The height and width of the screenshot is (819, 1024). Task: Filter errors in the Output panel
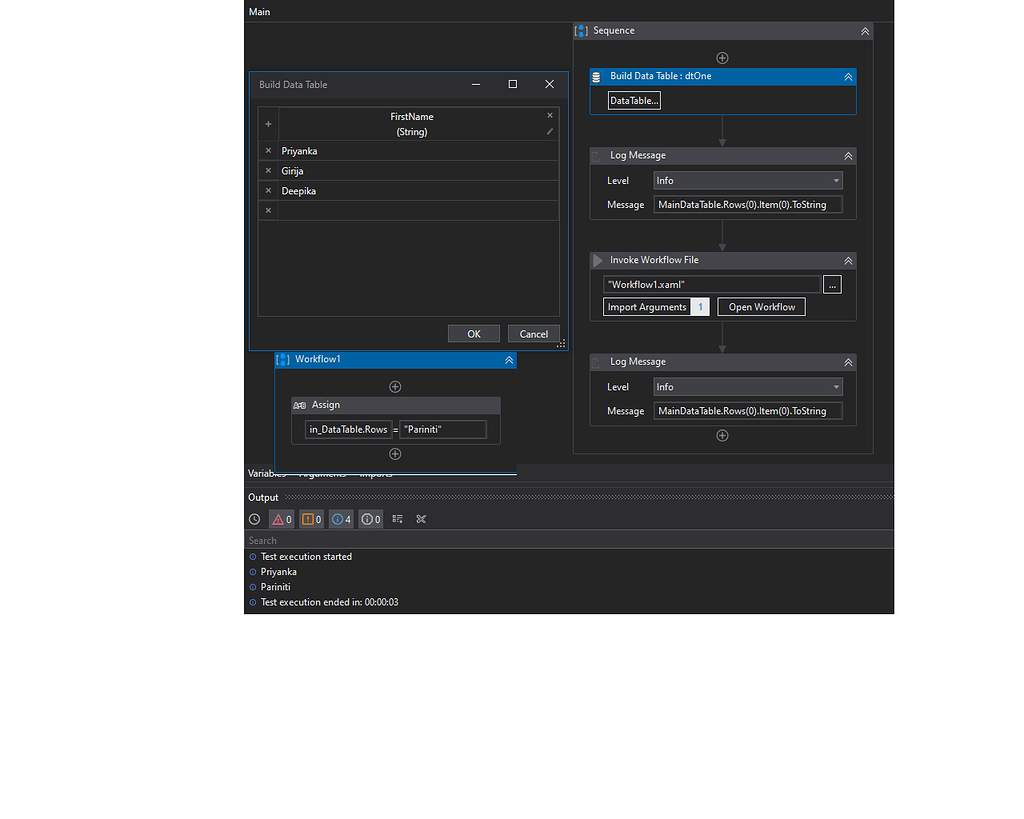[x=281, y=519]
